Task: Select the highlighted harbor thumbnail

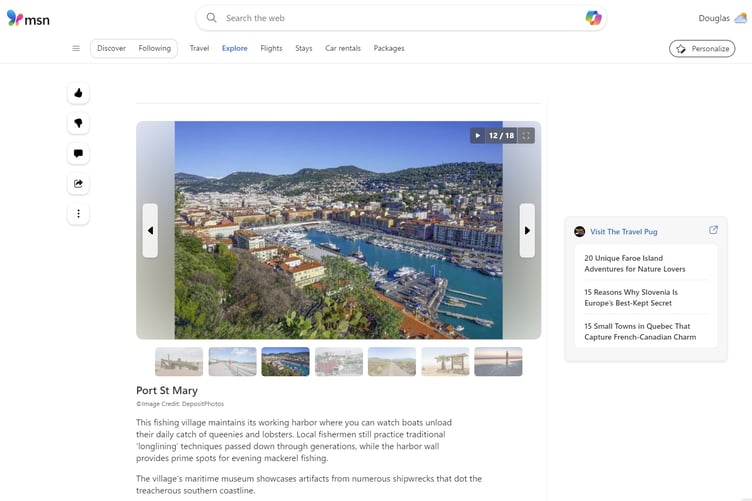Action: pyautogui.click(x=285, y=361)
